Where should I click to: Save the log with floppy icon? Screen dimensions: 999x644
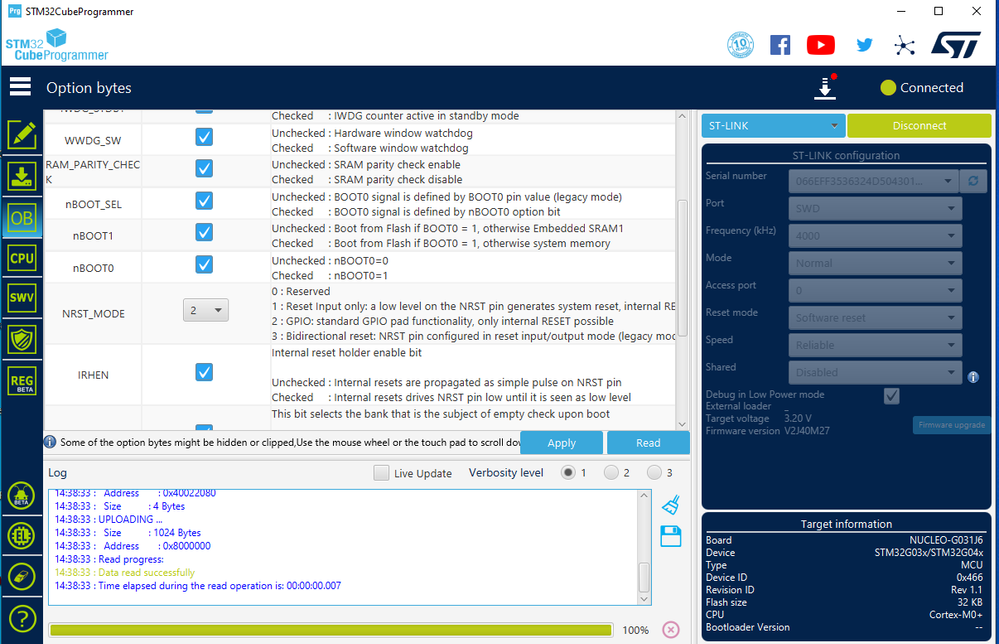[x=671, y=536]
